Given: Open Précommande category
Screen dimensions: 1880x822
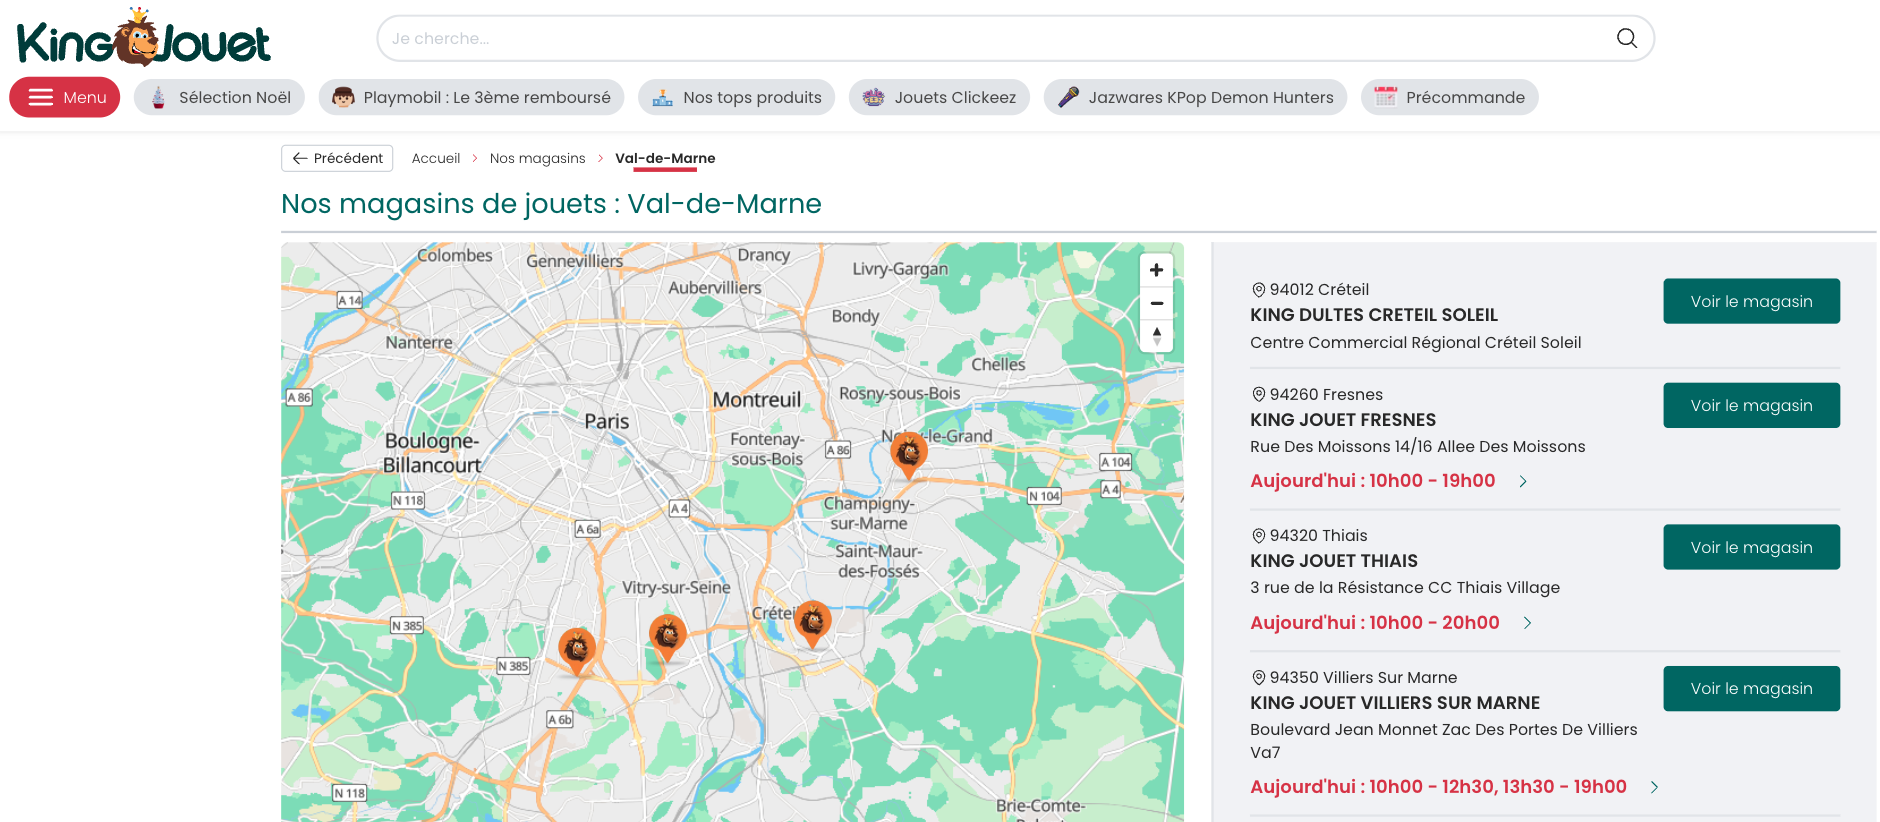Looking at the screenshot, I should [1449, 97].
